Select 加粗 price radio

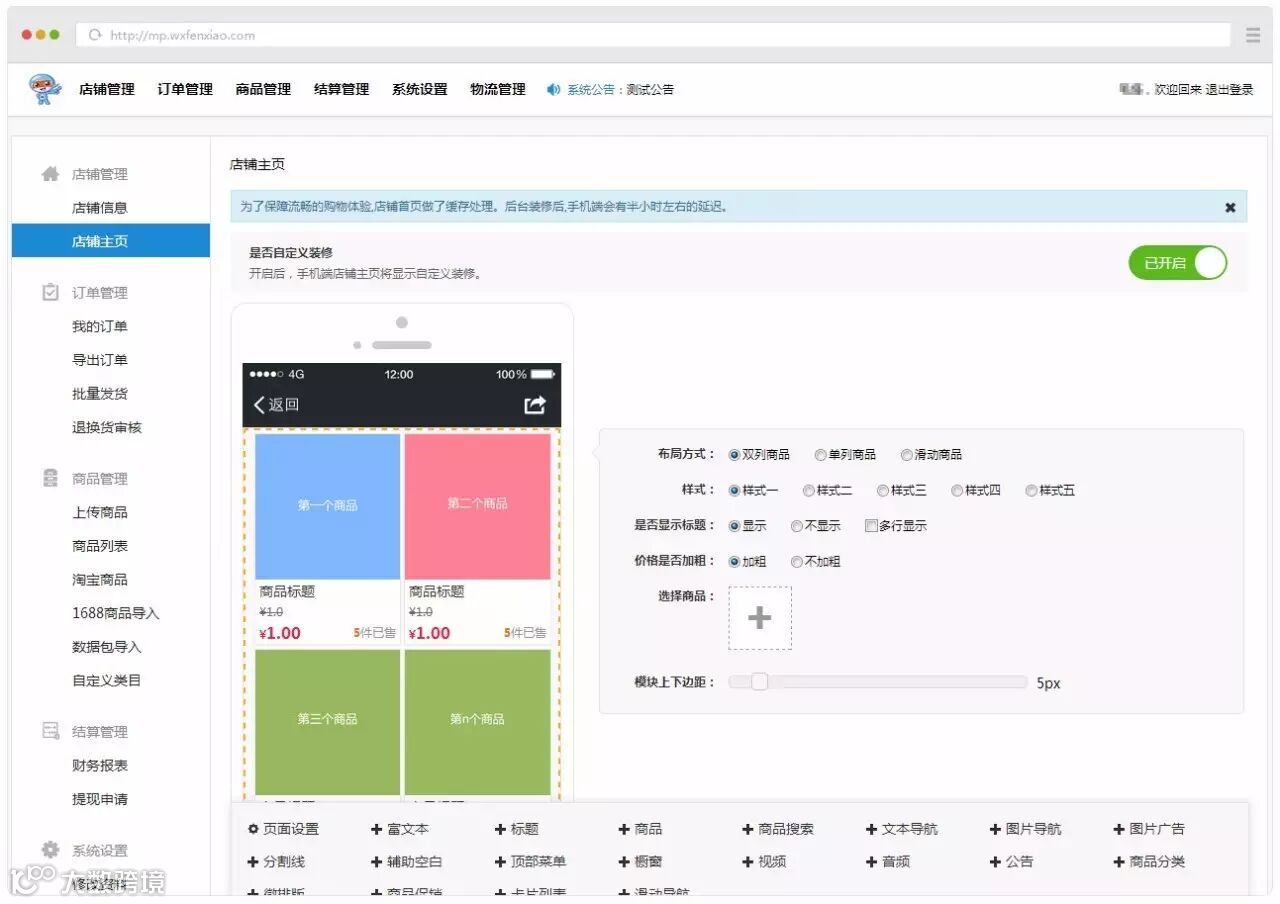point(735,562)
